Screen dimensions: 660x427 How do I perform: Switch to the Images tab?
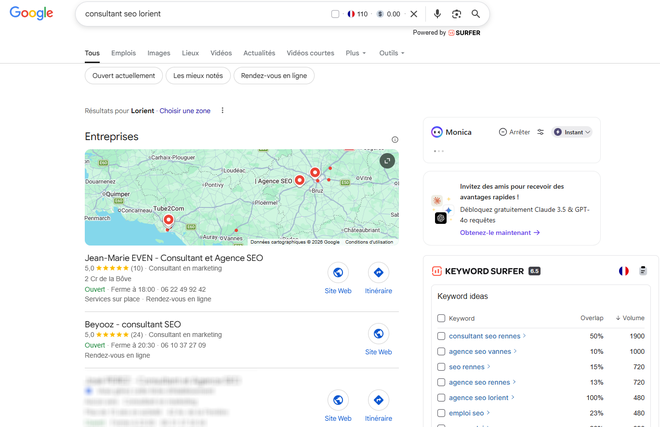tap(159, 53)
